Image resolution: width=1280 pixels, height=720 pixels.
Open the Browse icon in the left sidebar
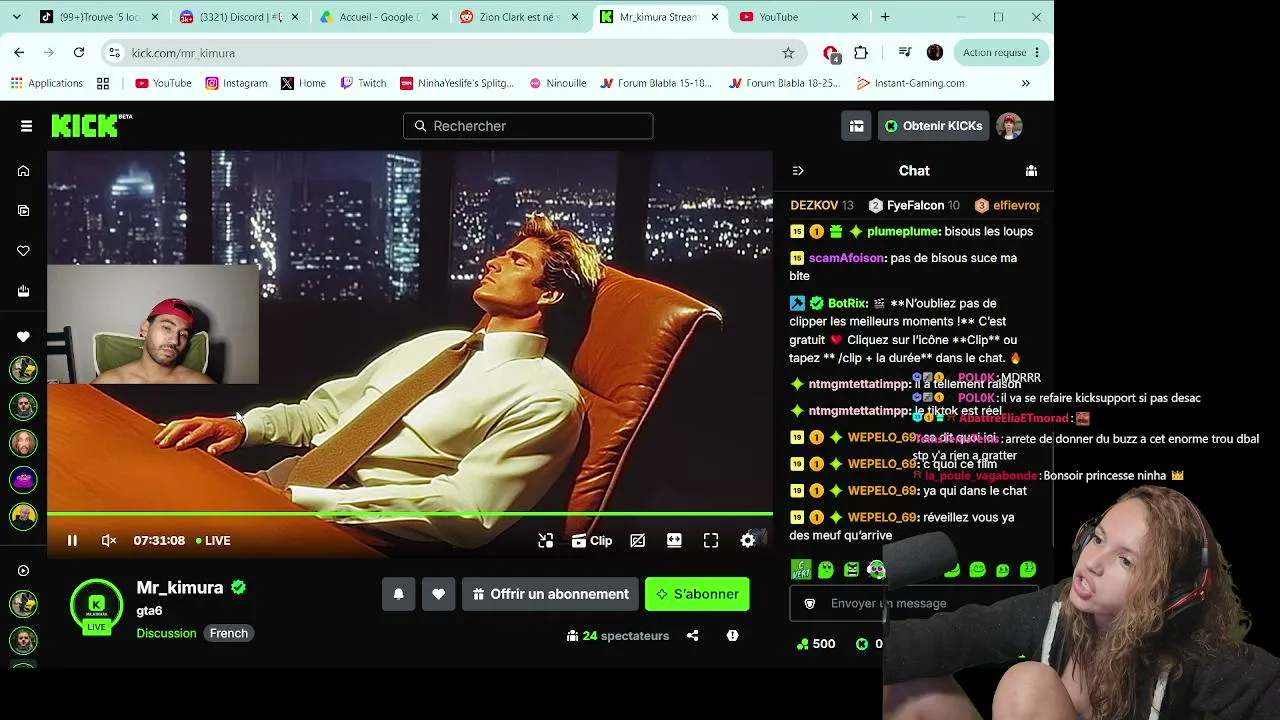click(23, 211)
